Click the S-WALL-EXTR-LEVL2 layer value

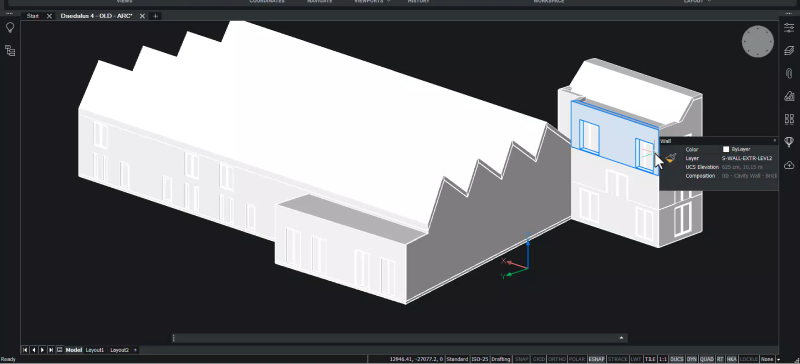(746, 158)
